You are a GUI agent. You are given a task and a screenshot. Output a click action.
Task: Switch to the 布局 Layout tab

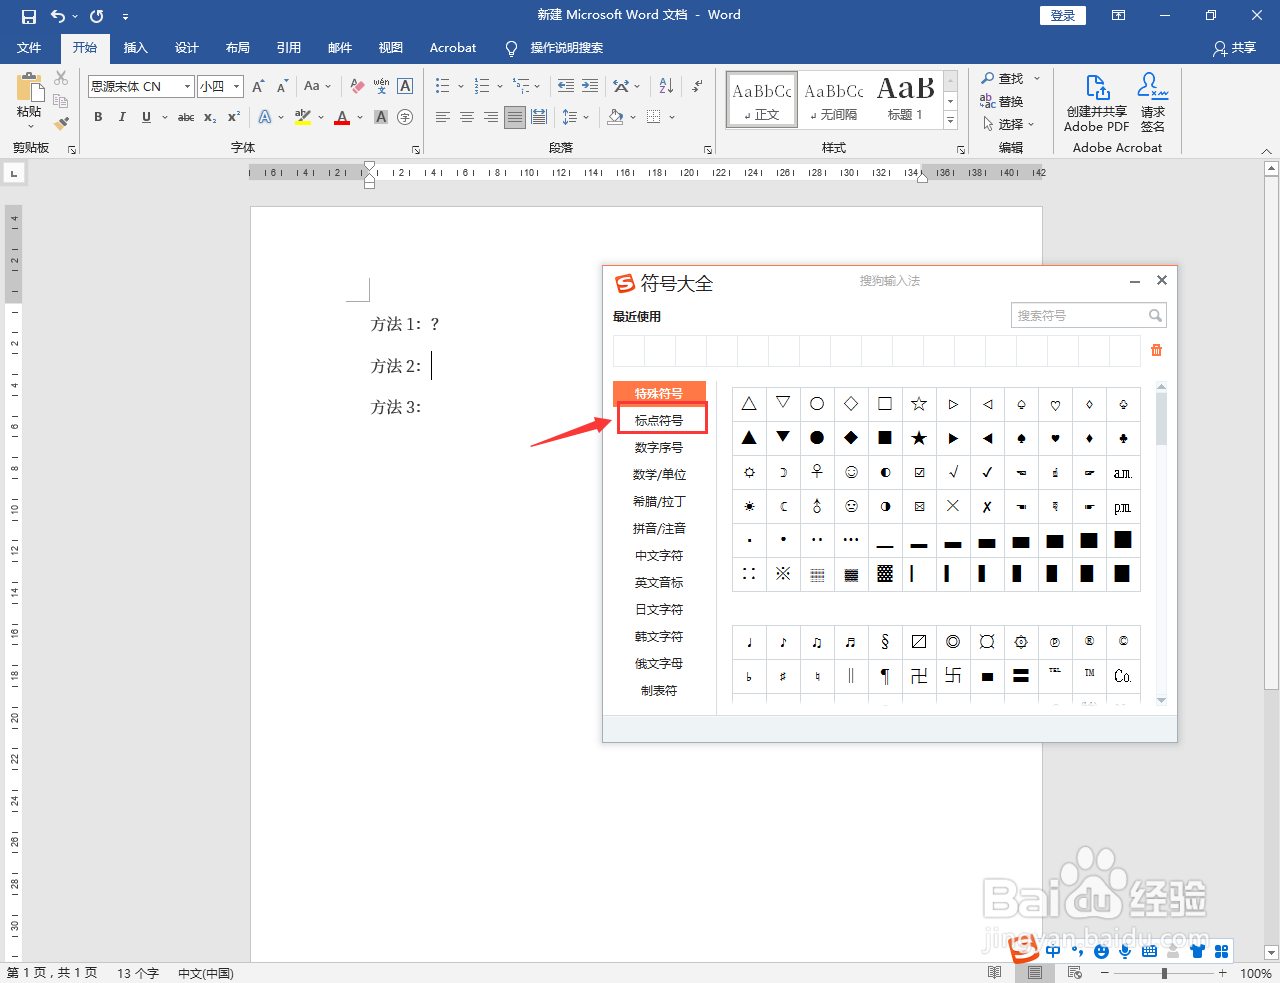237,48
